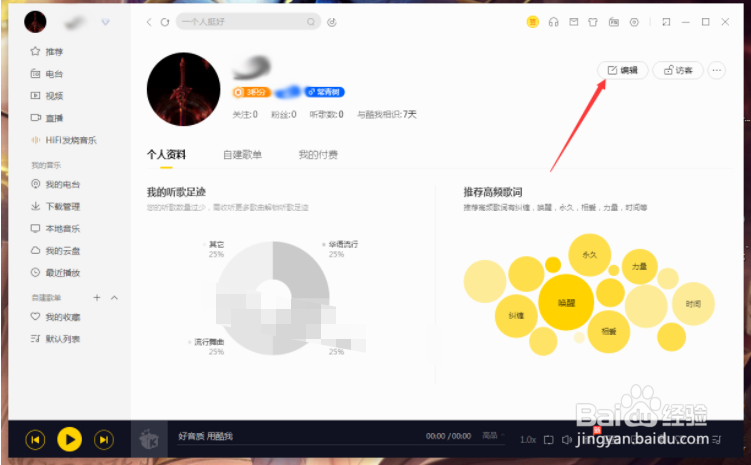This screenshot has height=465, width=751.
Task: Show 最近播放 recent plays
Action: tap(56, 272)
